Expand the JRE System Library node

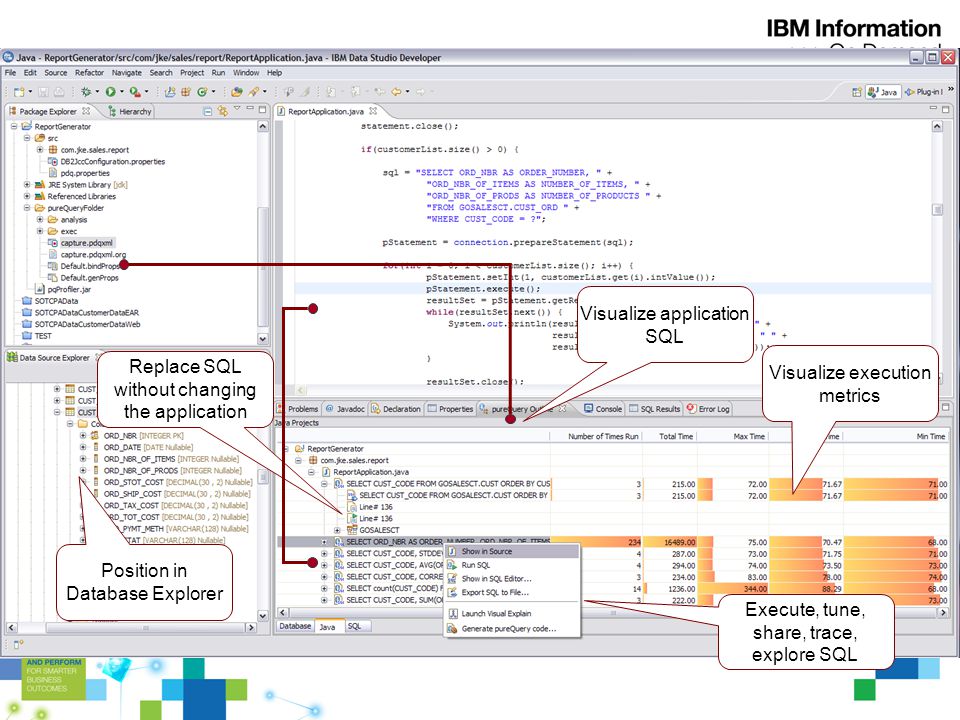[x=27, y=184]
